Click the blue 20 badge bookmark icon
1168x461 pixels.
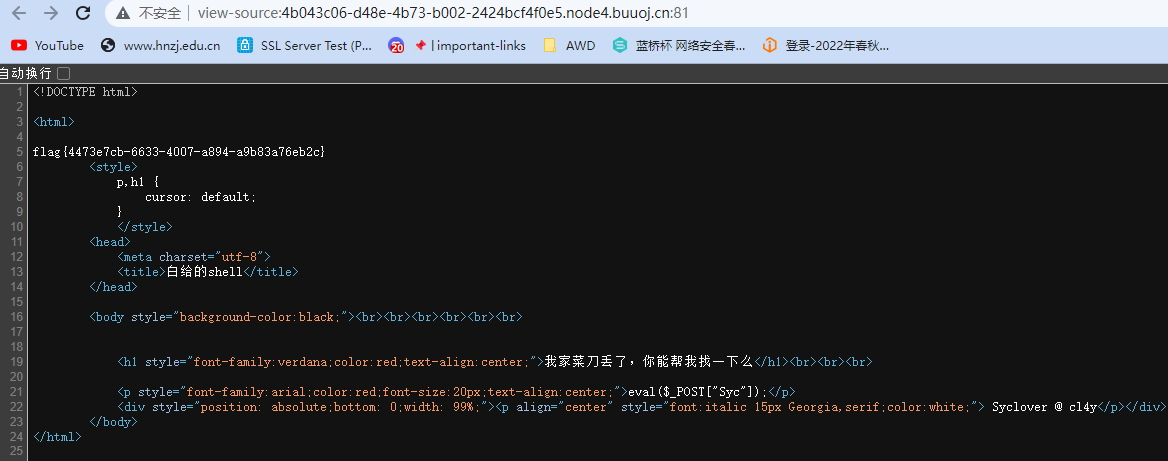coord(396,45)
